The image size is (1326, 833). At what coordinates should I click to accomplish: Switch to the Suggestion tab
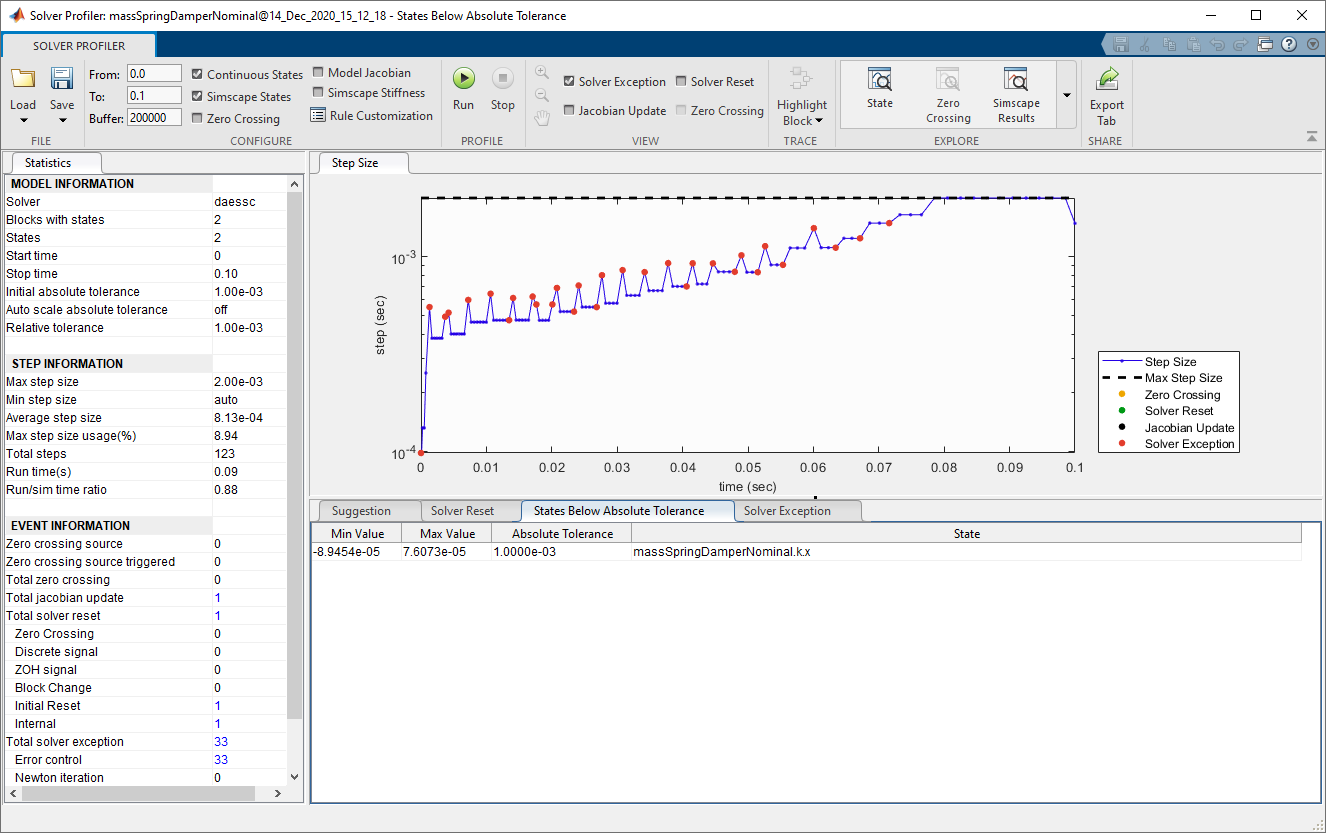tap(361, 511)
